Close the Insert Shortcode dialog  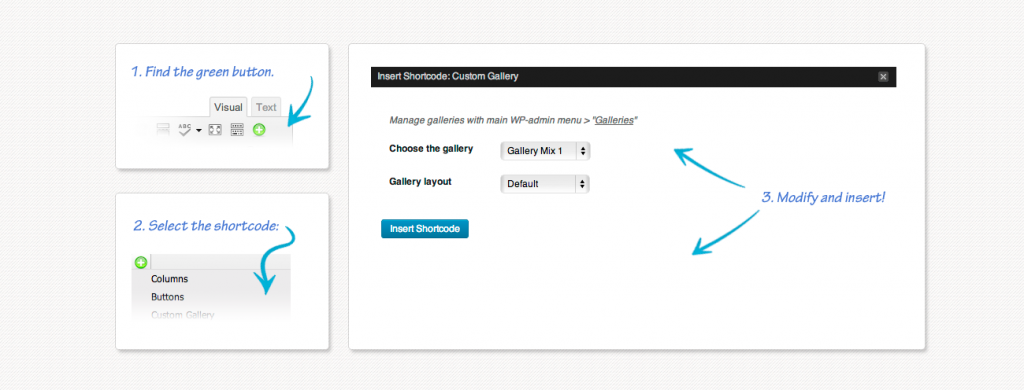click(x=883, y=77)
